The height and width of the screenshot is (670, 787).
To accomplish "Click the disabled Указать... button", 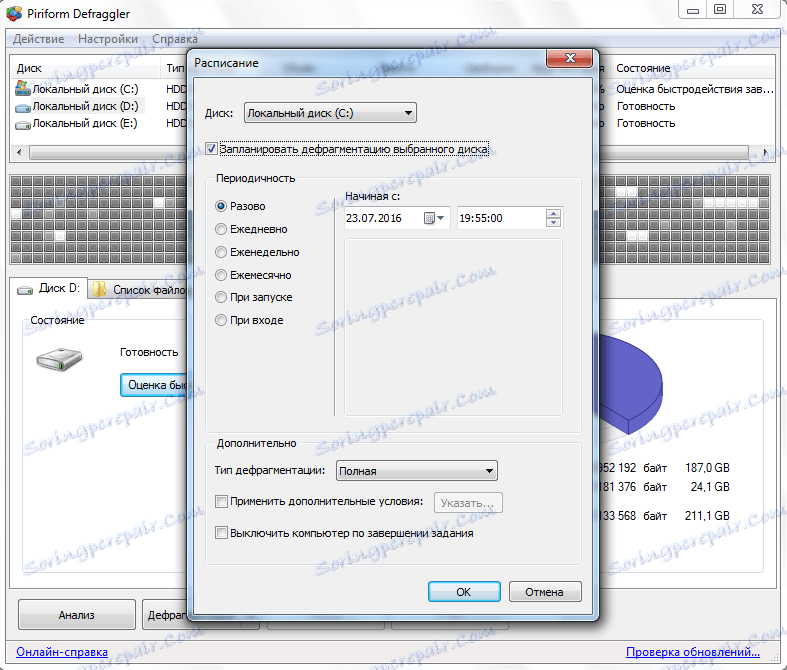I will (467, 503).
